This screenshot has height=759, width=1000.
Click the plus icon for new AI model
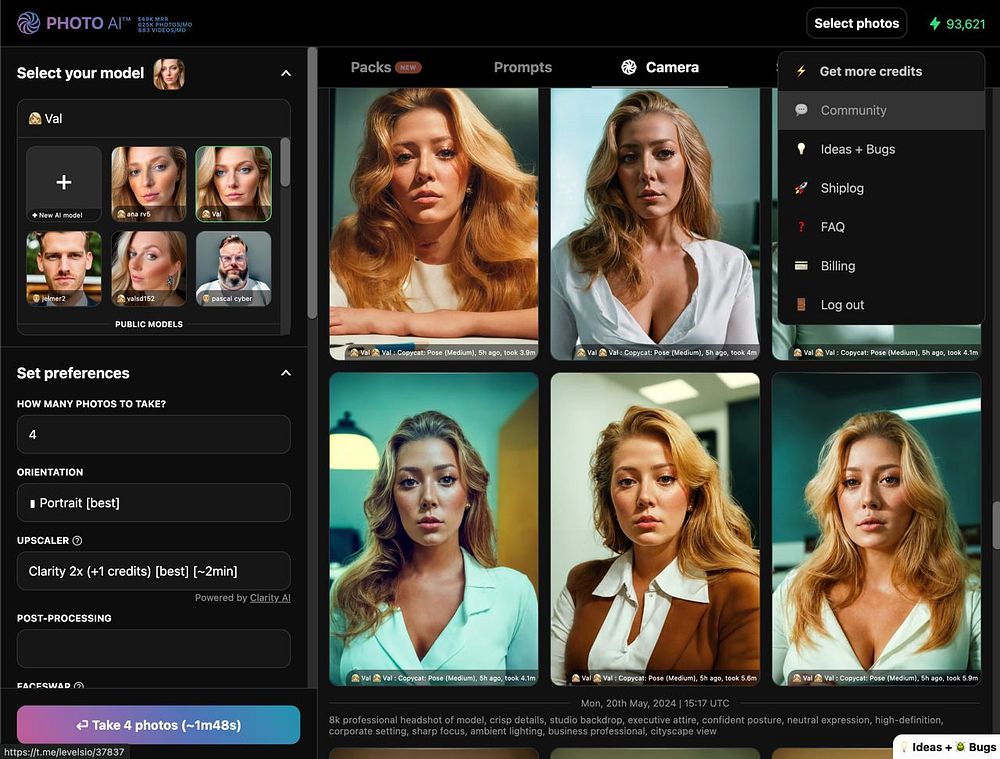(x=64, y=182)
